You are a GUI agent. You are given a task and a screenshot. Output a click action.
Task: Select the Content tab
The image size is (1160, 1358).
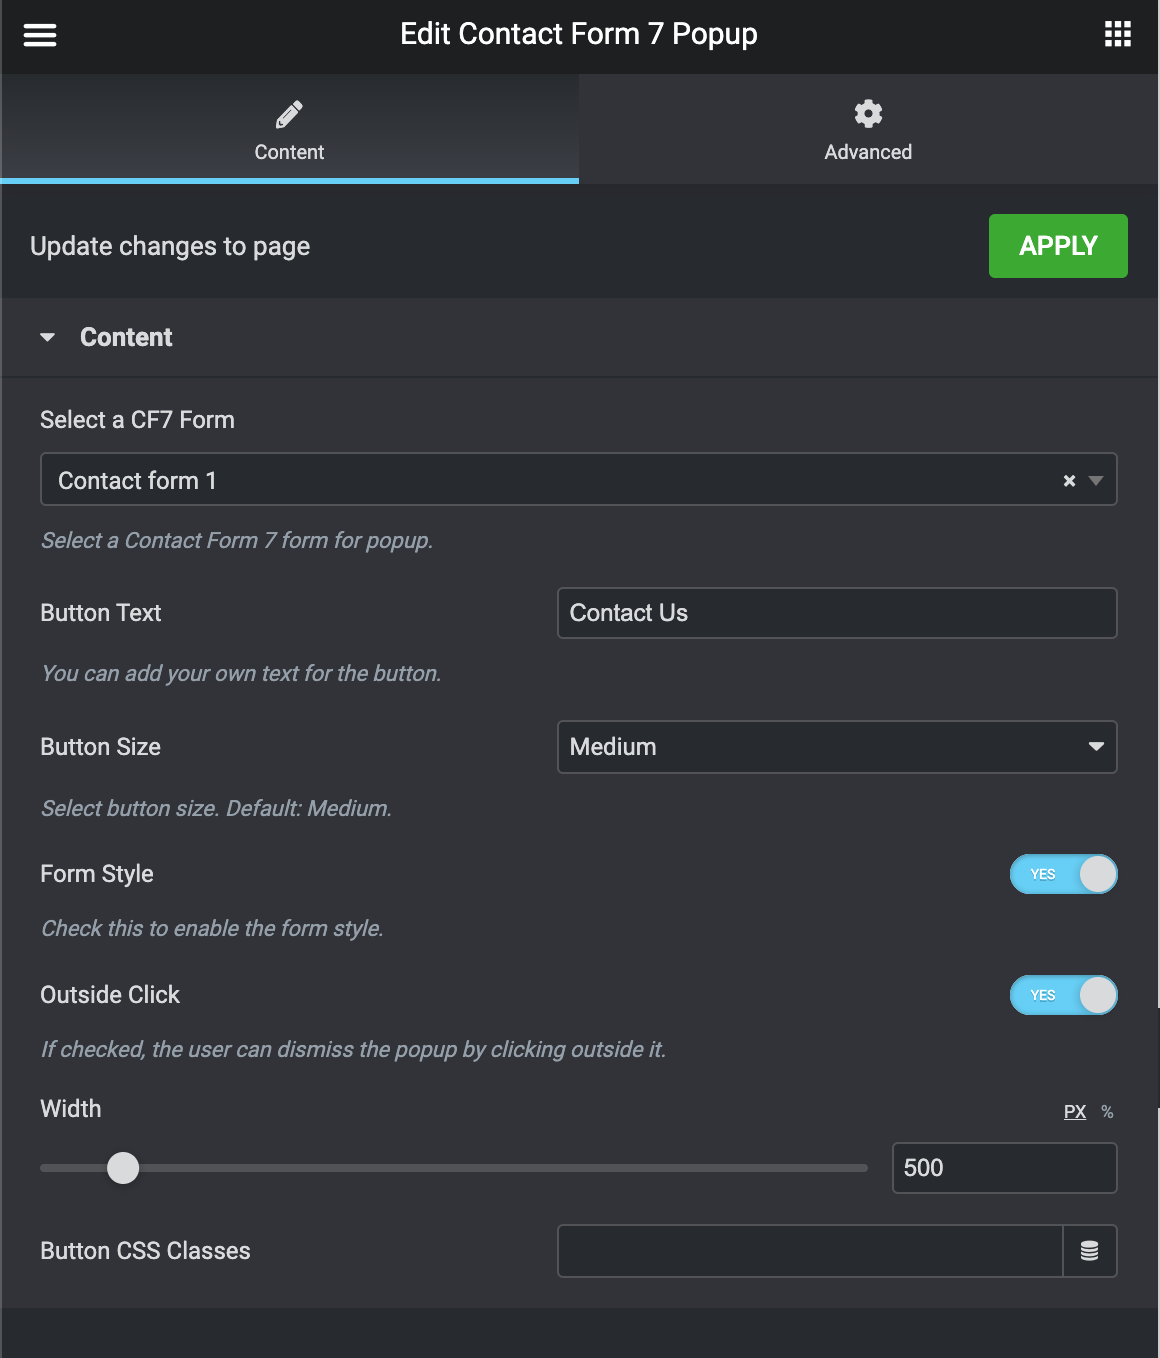(x=289, y=151)
